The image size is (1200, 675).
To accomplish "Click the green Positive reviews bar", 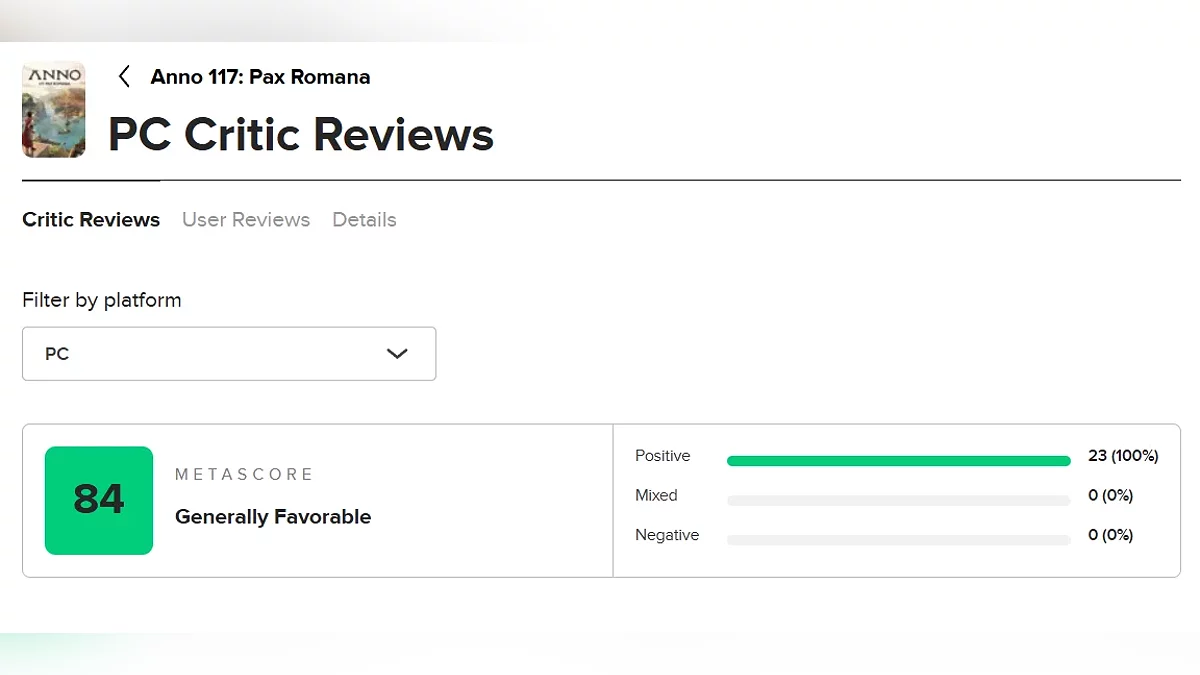I will point(898,461).
